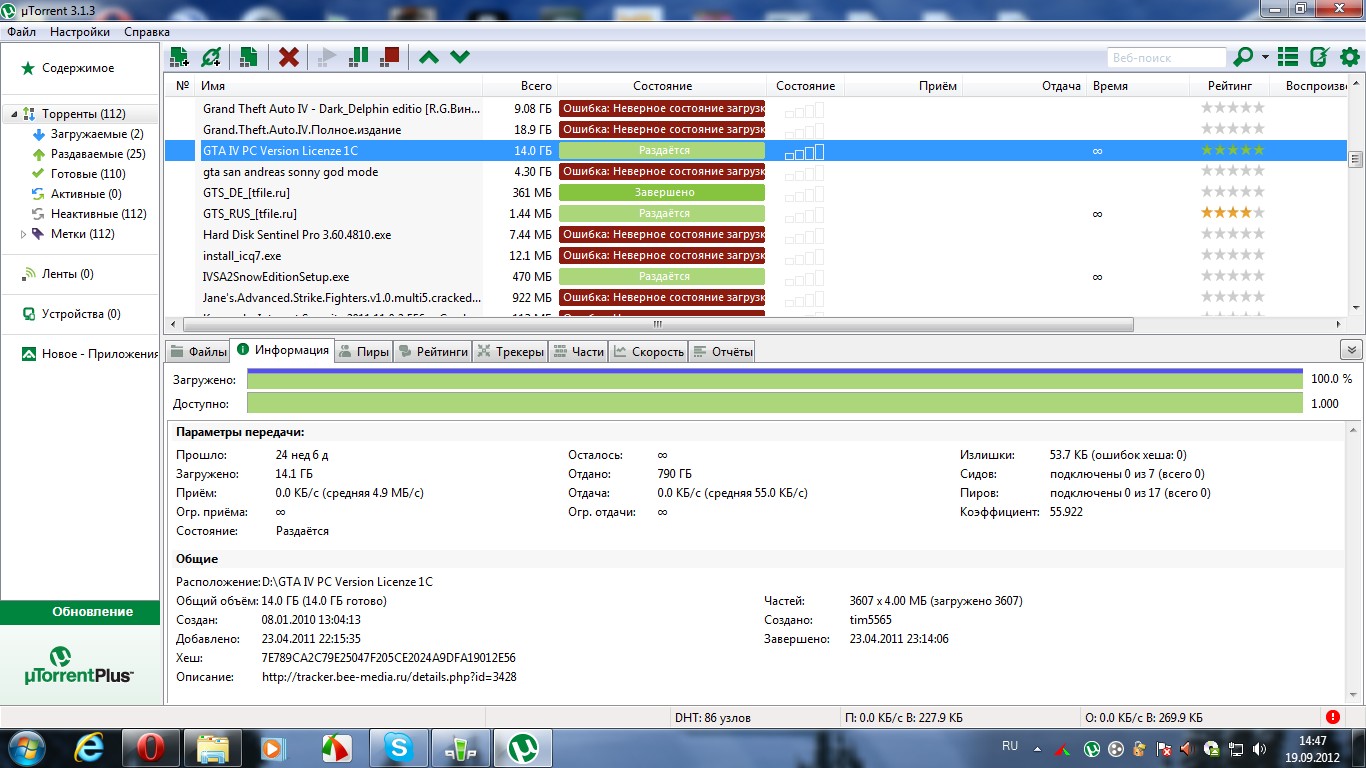
Task: Click Add Torrent from URL link icon
Action: [211, 57]
